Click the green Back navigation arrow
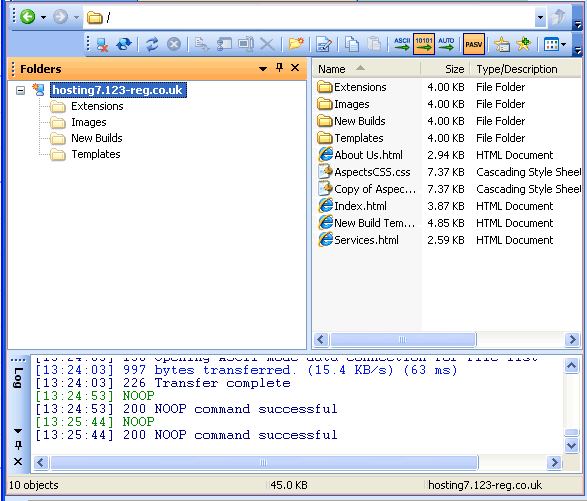 [27, 17]
